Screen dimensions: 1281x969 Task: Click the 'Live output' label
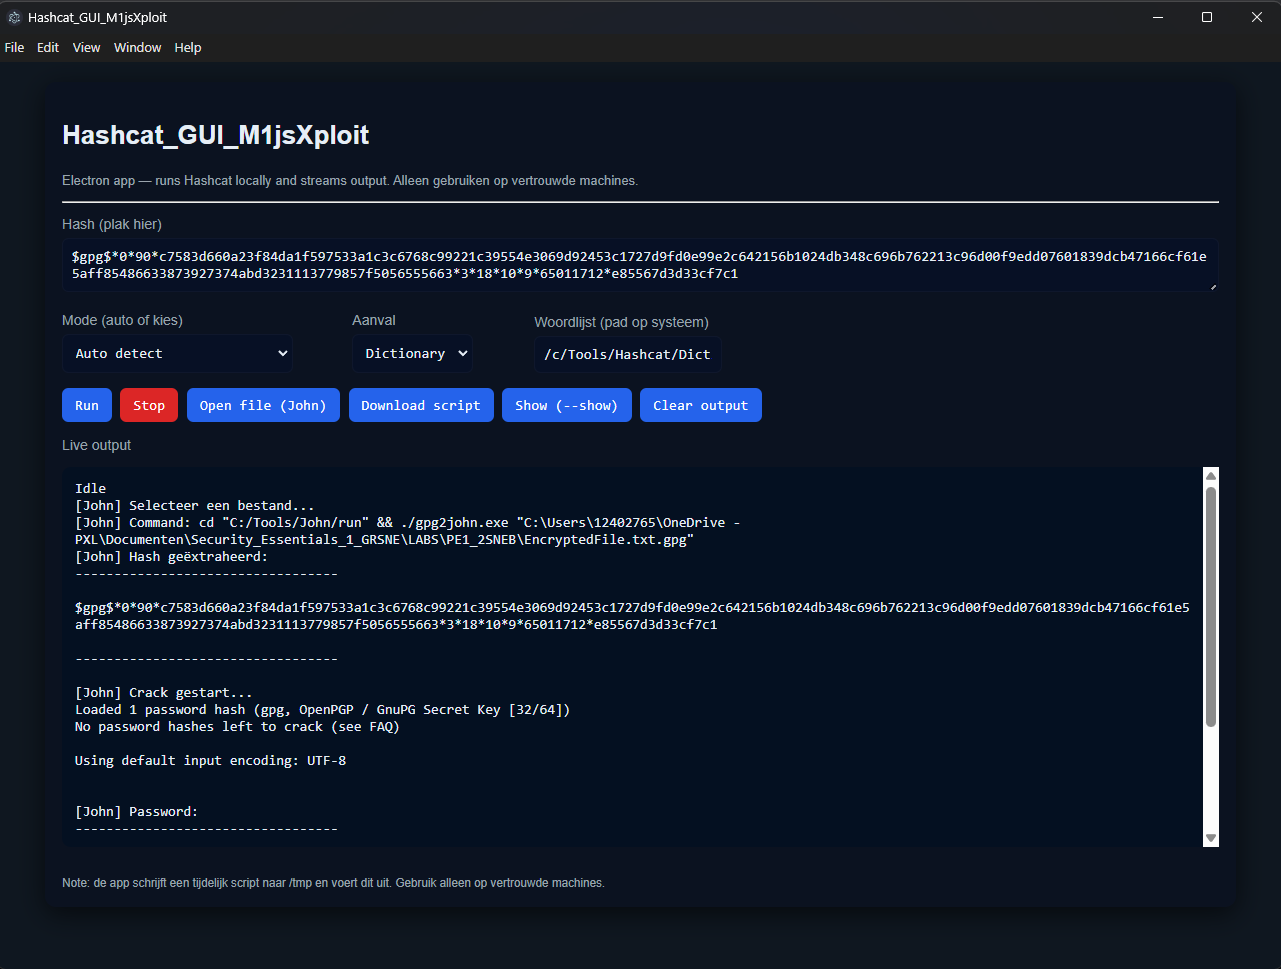tap(97, 445)
